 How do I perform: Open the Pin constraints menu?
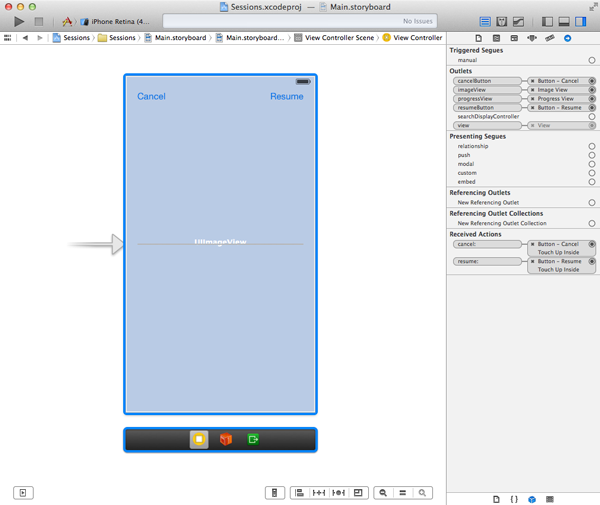coord(319,493)
